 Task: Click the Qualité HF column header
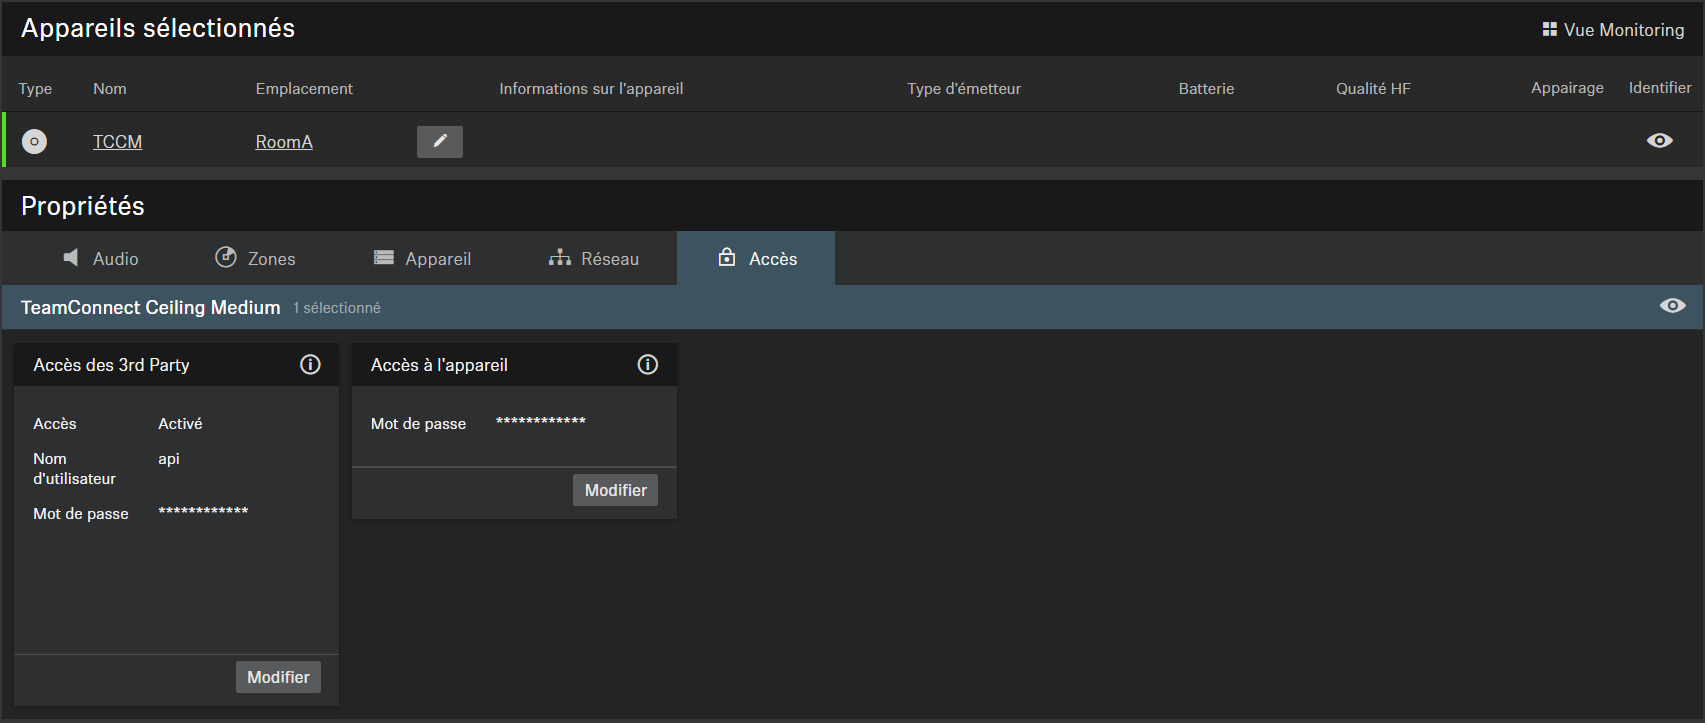tap(1373, 89)
